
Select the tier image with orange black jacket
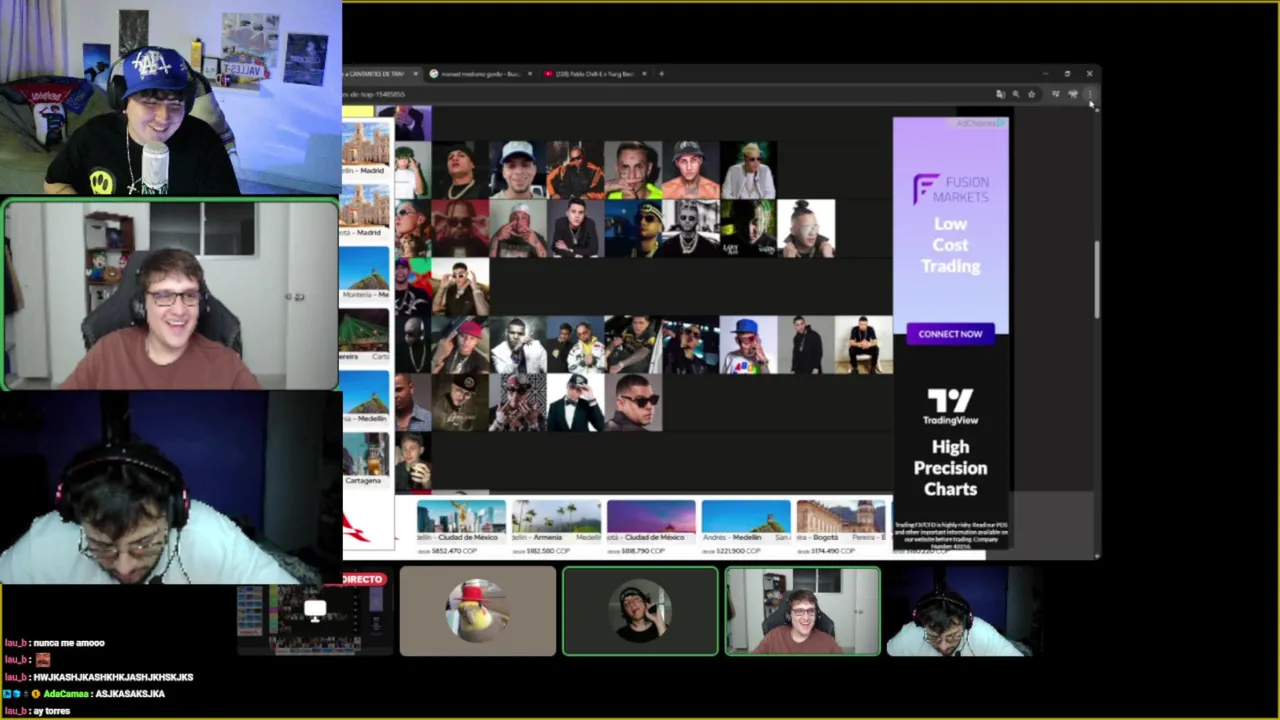click(575, 170)
